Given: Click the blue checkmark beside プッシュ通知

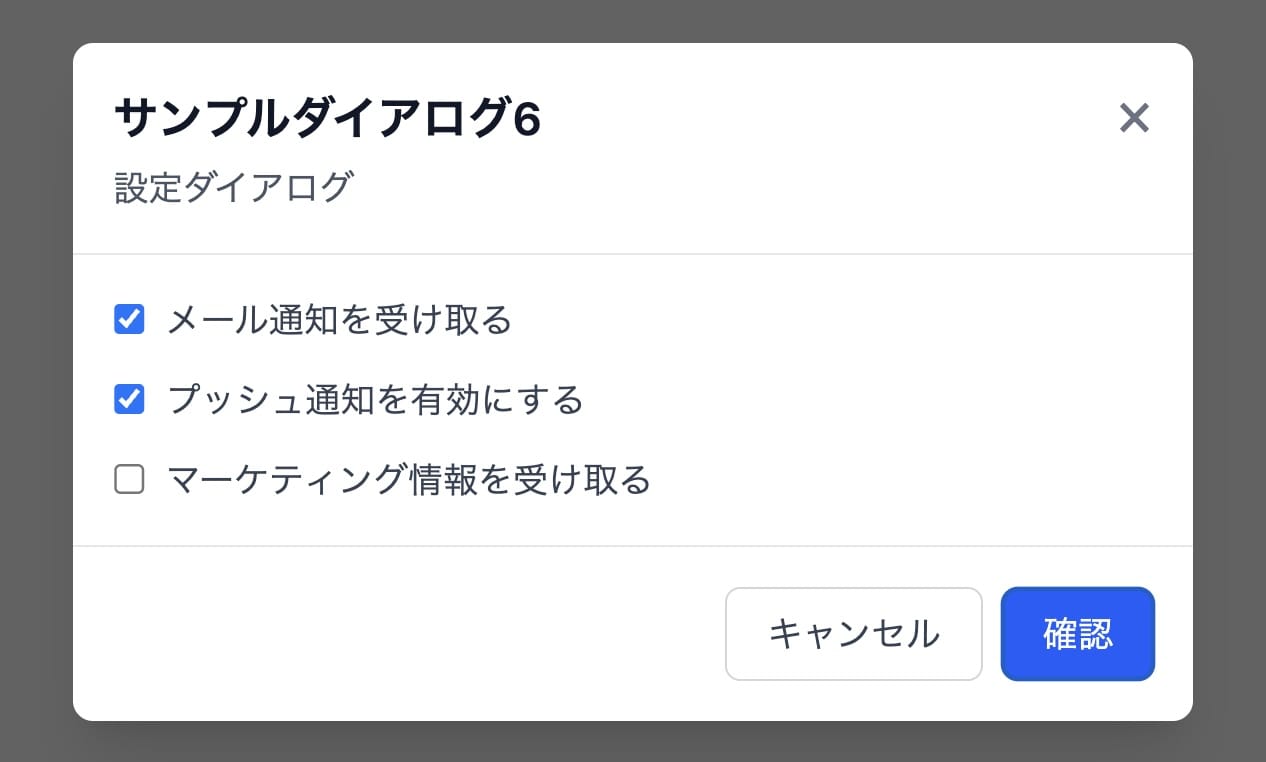Looking at the screenshot, I should pos(129,400).
